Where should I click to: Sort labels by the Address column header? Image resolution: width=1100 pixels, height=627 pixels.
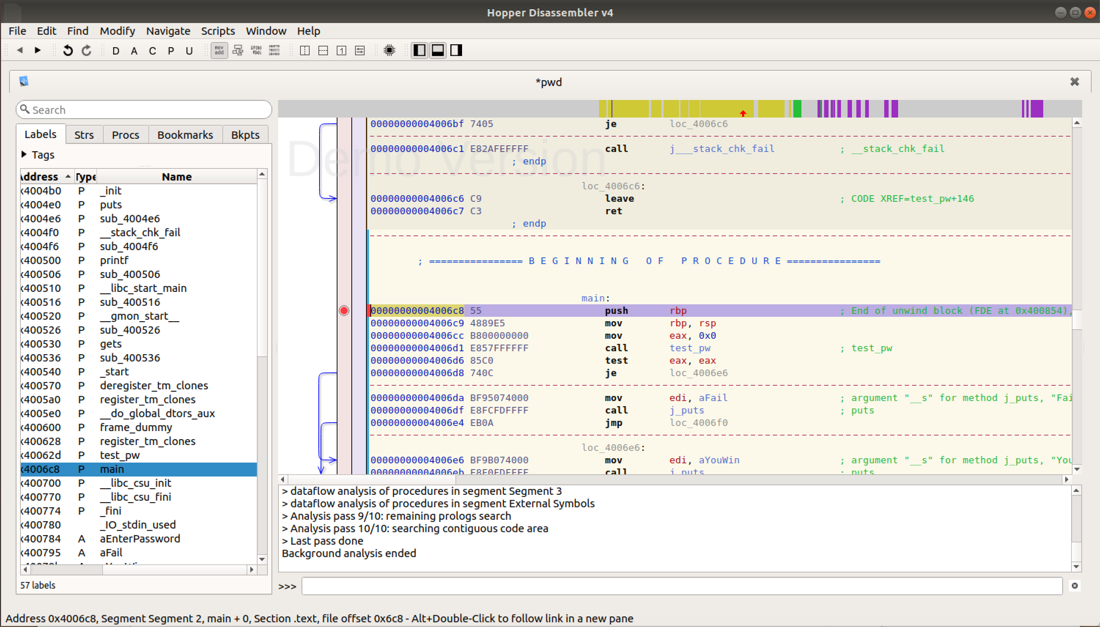[x=40, y=177]
